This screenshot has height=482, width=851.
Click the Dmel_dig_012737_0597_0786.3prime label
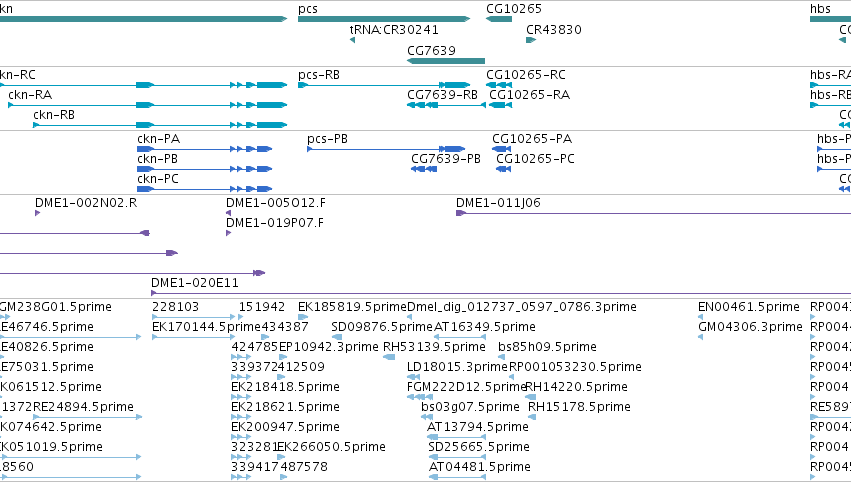(x=522, y=307)
